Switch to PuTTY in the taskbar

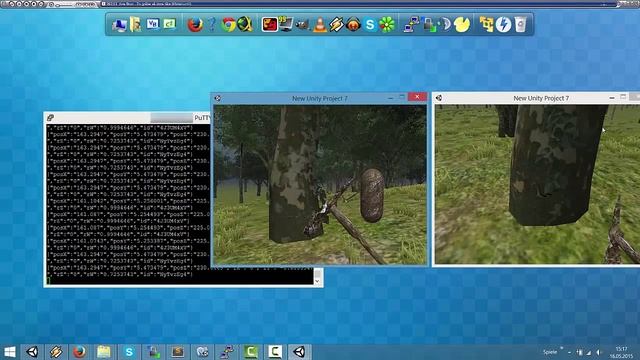click(227, 352)
